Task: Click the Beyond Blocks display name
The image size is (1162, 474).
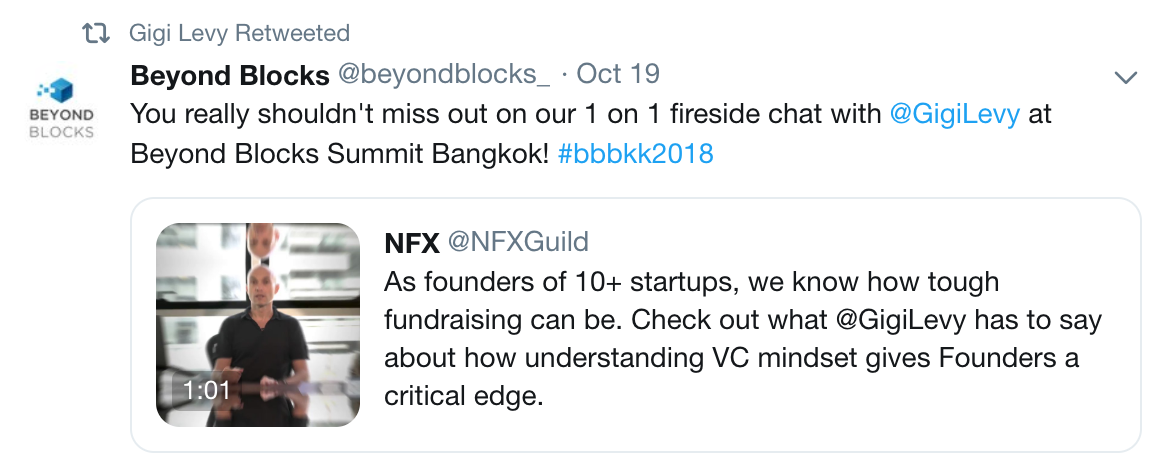Action: pyautogui.click(x=230, y=74)
